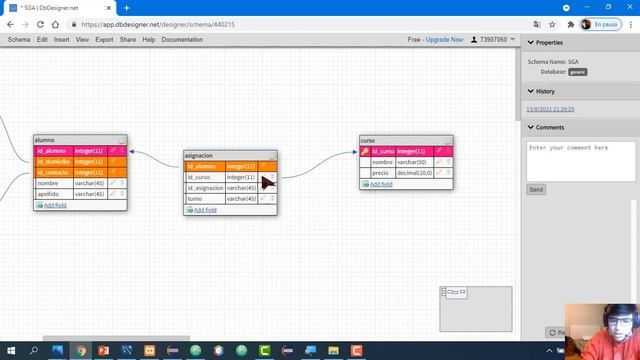Open Chrome three-dot menu

point(631,24)
